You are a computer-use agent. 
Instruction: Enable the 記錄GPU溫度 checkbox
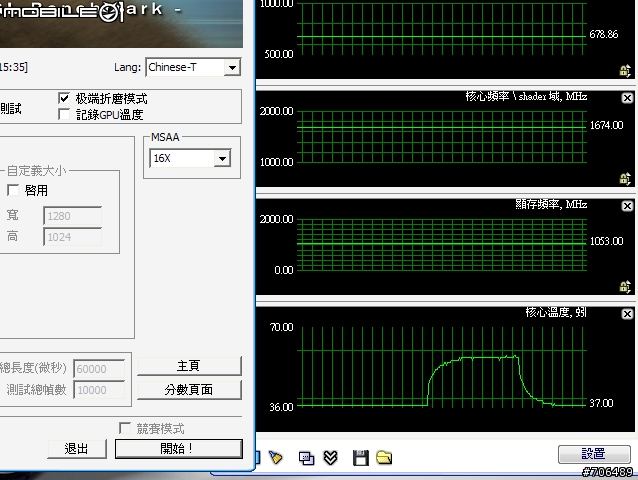click(64, 114)
